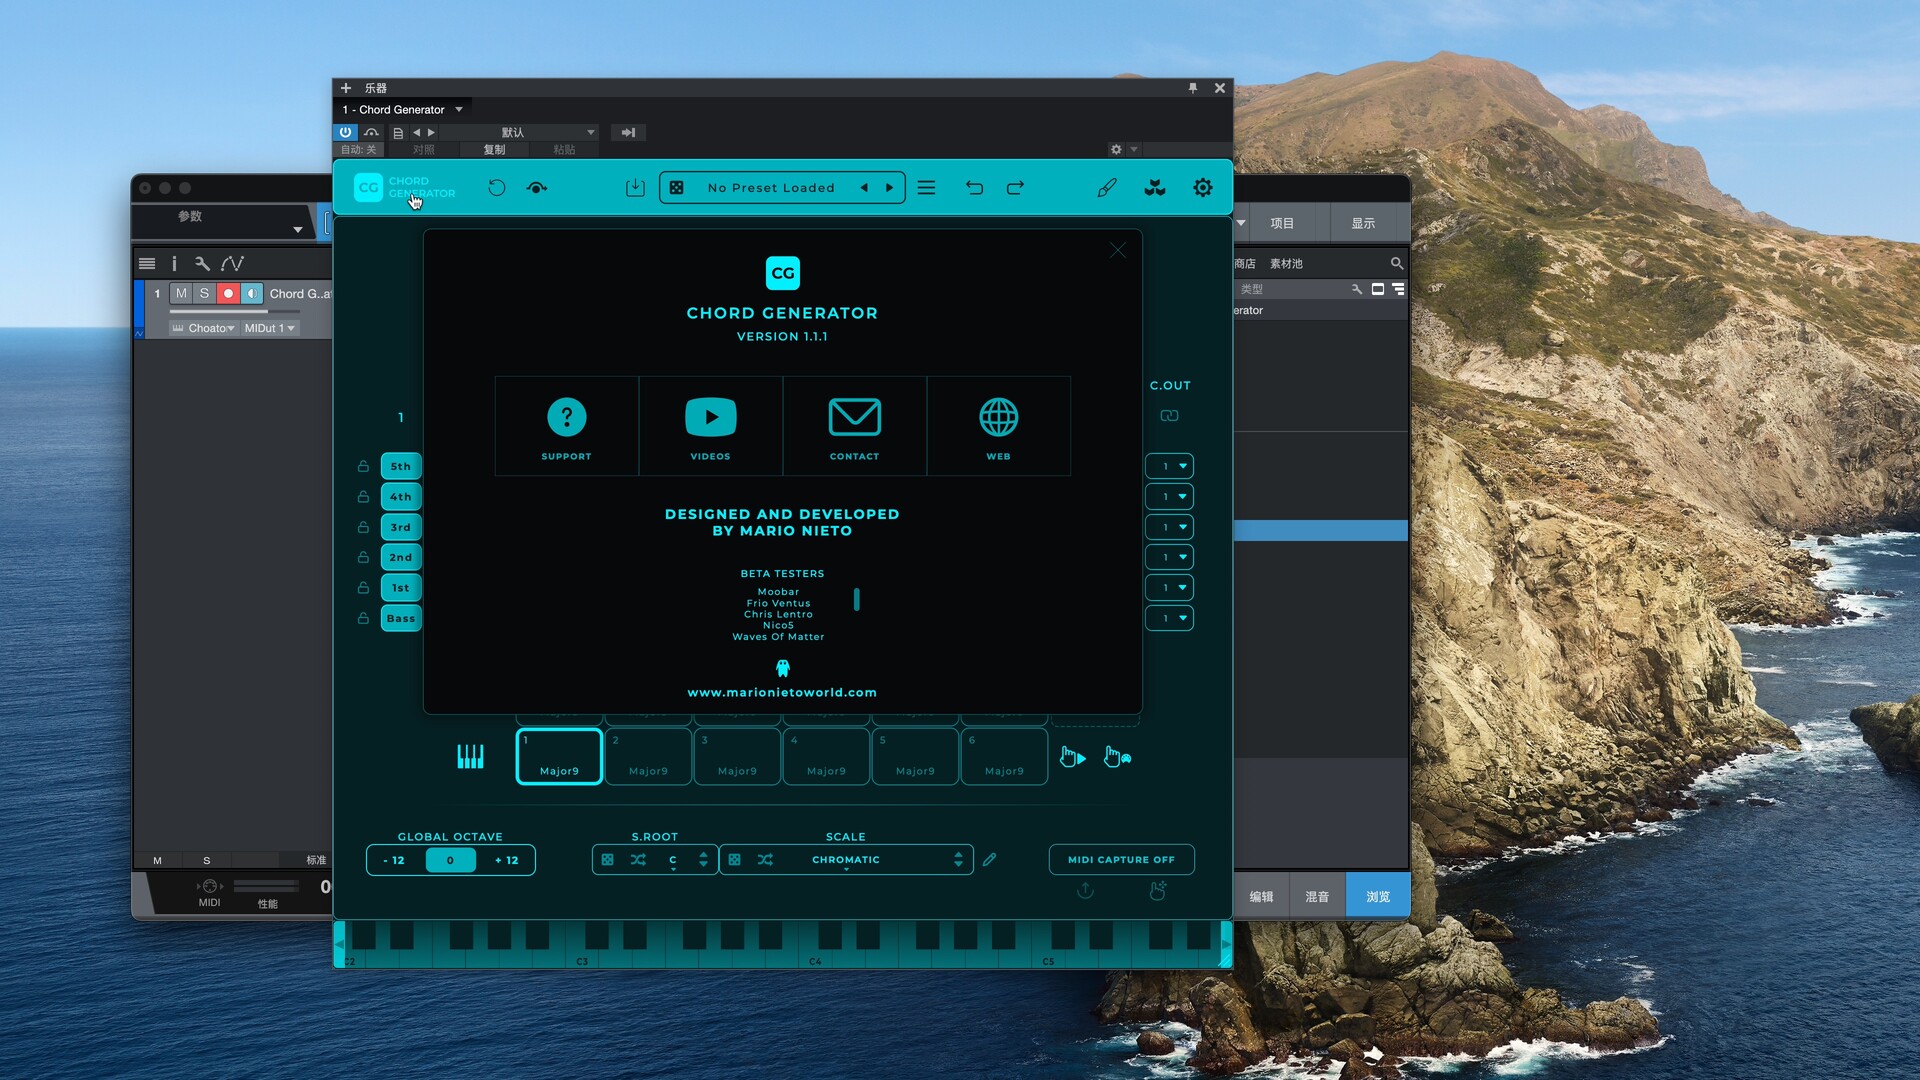Viewport: 1920px width, 1080px height.
Task: Switch to the 混音 tab
Action: click(x=1317, y=896)
